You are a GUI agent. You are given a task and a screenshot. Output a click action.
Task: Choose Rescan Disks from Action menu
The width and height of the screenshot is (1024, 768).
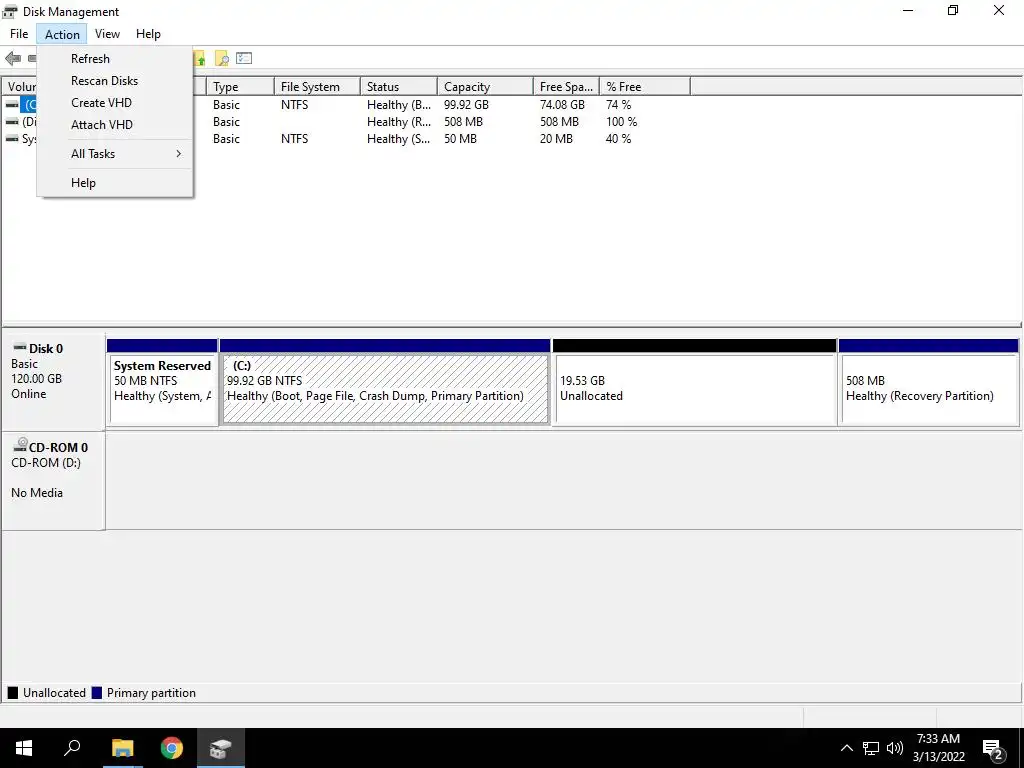[x=115, y=81]
